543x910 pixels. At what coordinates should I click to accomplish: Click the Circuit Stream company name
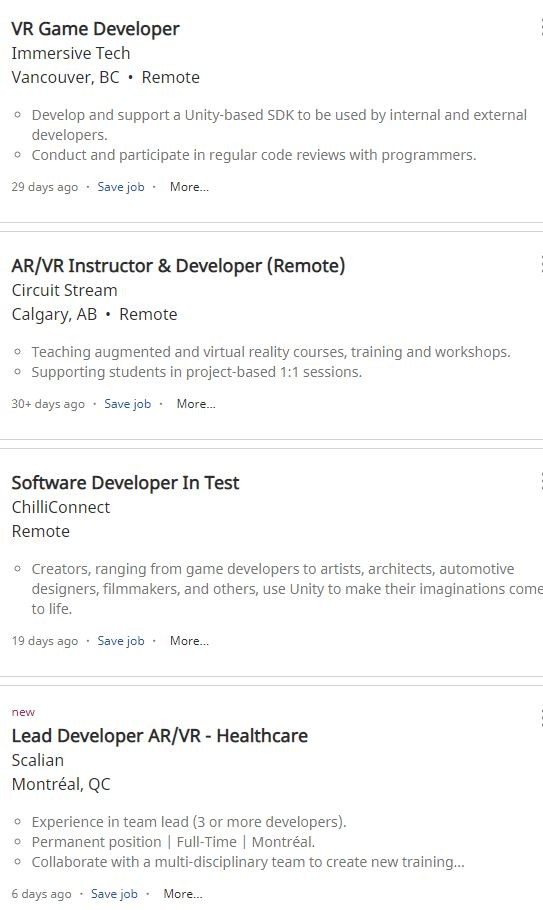point(64,290)
